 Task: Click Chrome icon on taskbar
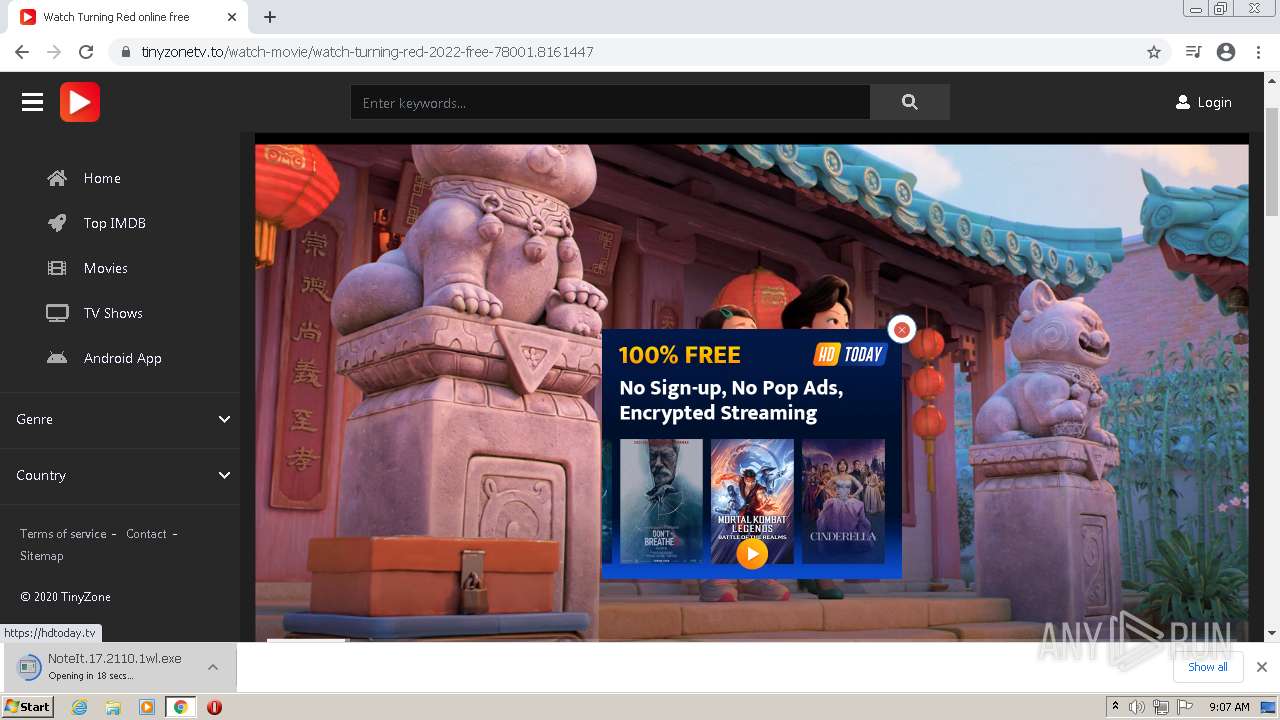point(181,707)
